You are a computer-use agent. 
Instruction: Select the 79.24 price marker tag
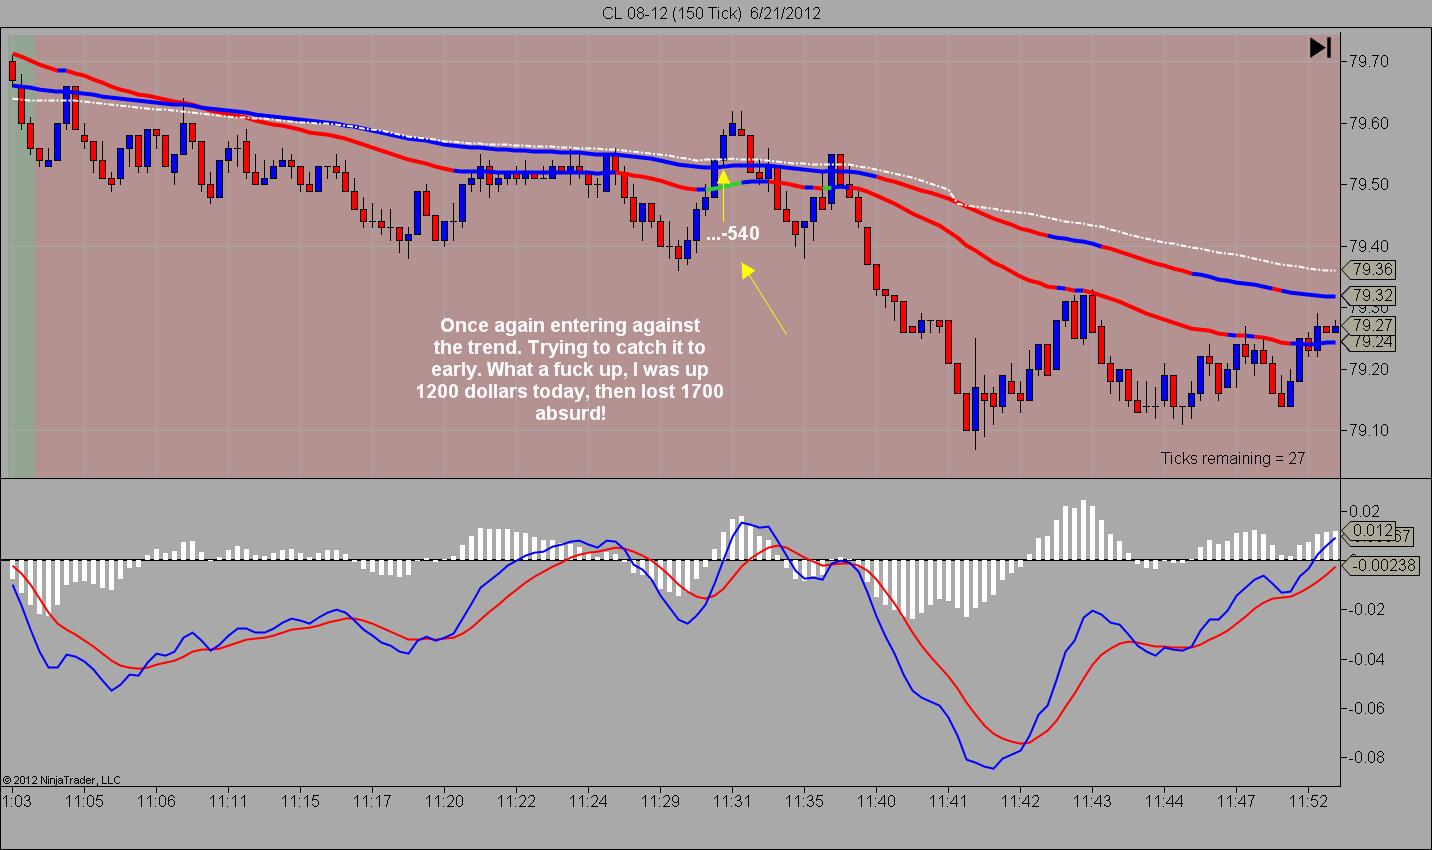1369,342
